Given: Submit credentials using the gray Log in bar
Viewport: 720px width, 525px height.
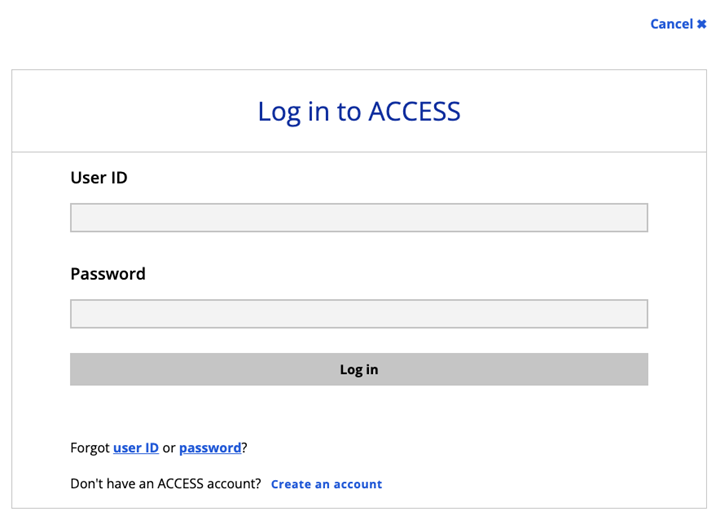Looking at the screenshot, I should pyautogui.click(x=359, y=369).
